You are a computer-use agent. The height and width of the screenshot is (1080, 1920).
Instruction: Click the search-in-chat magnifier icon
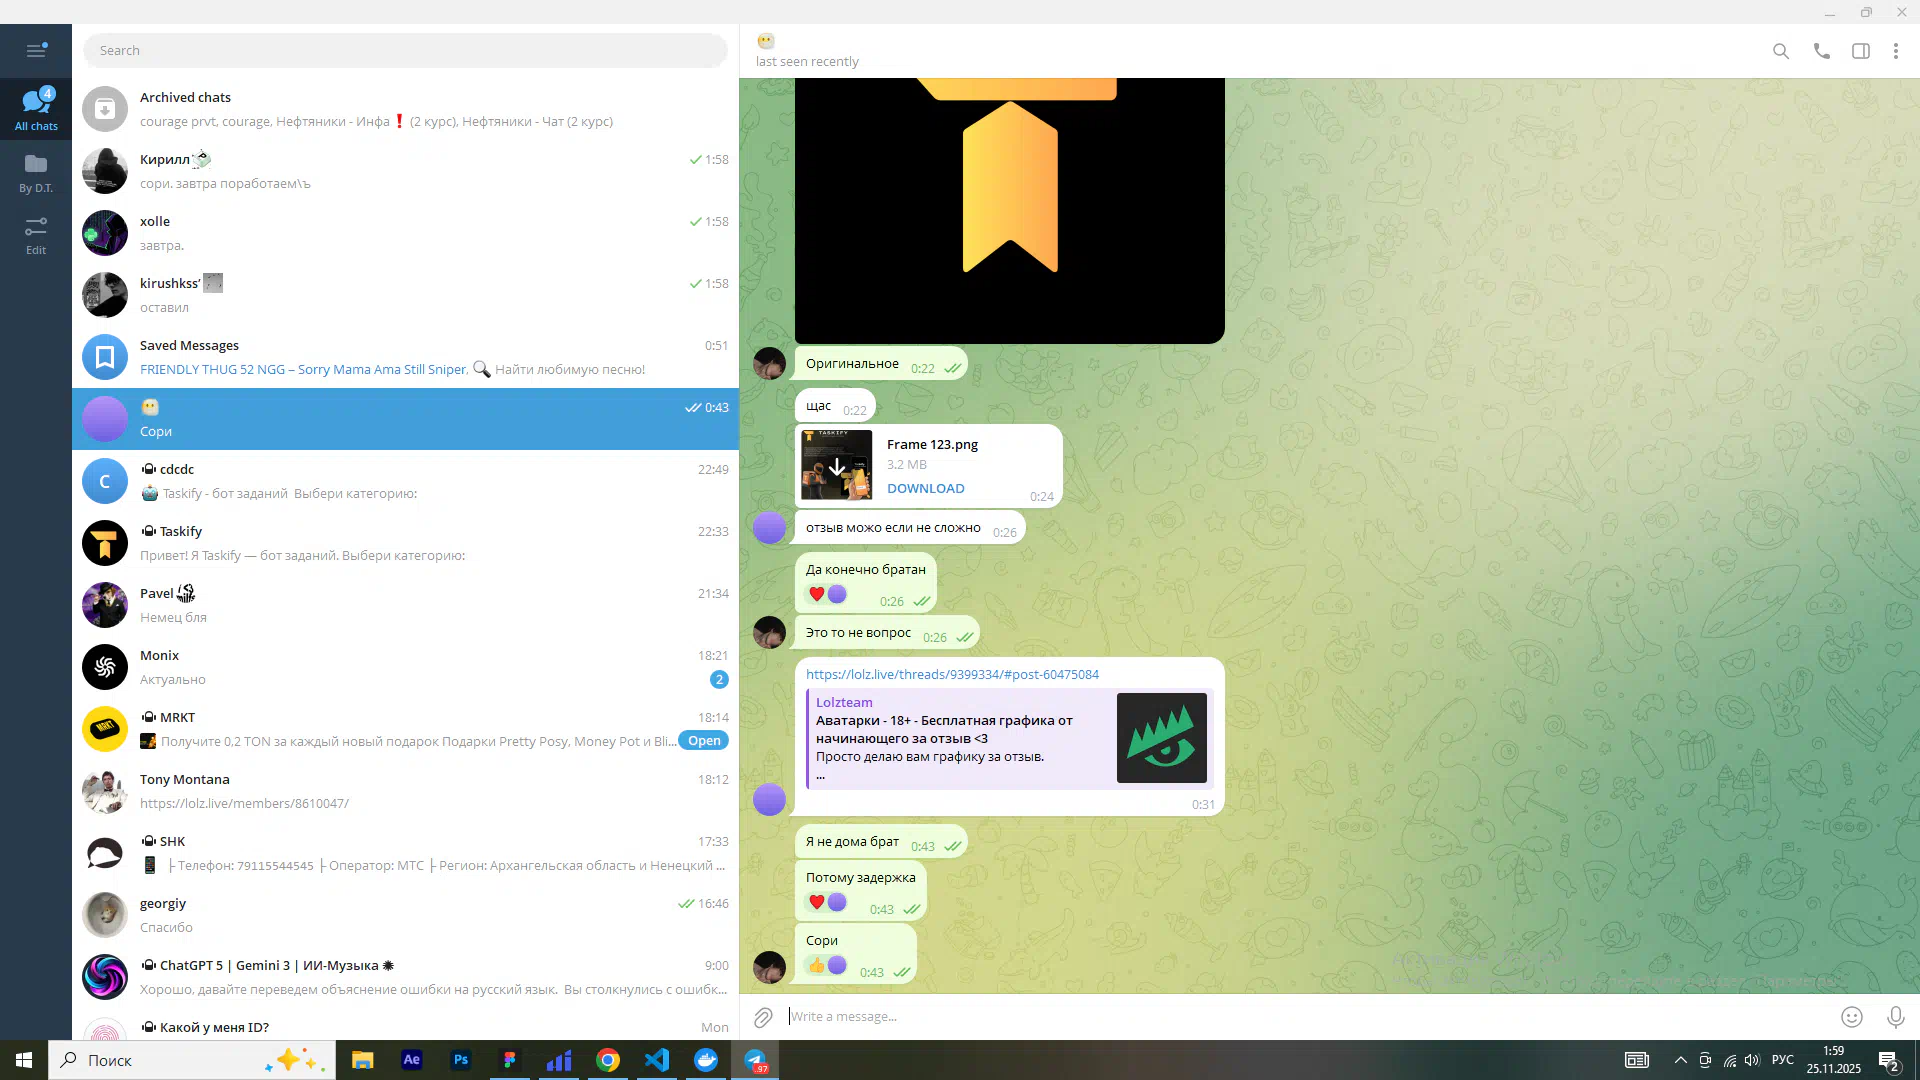[1781, 51]
